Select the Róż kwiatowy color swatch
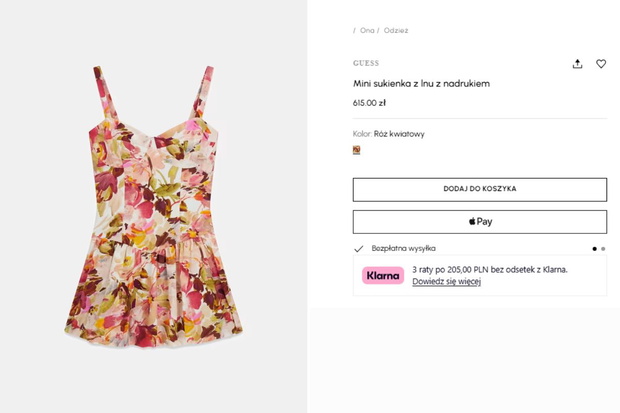This screenshot has width=620, height=413. click(356, 150)
